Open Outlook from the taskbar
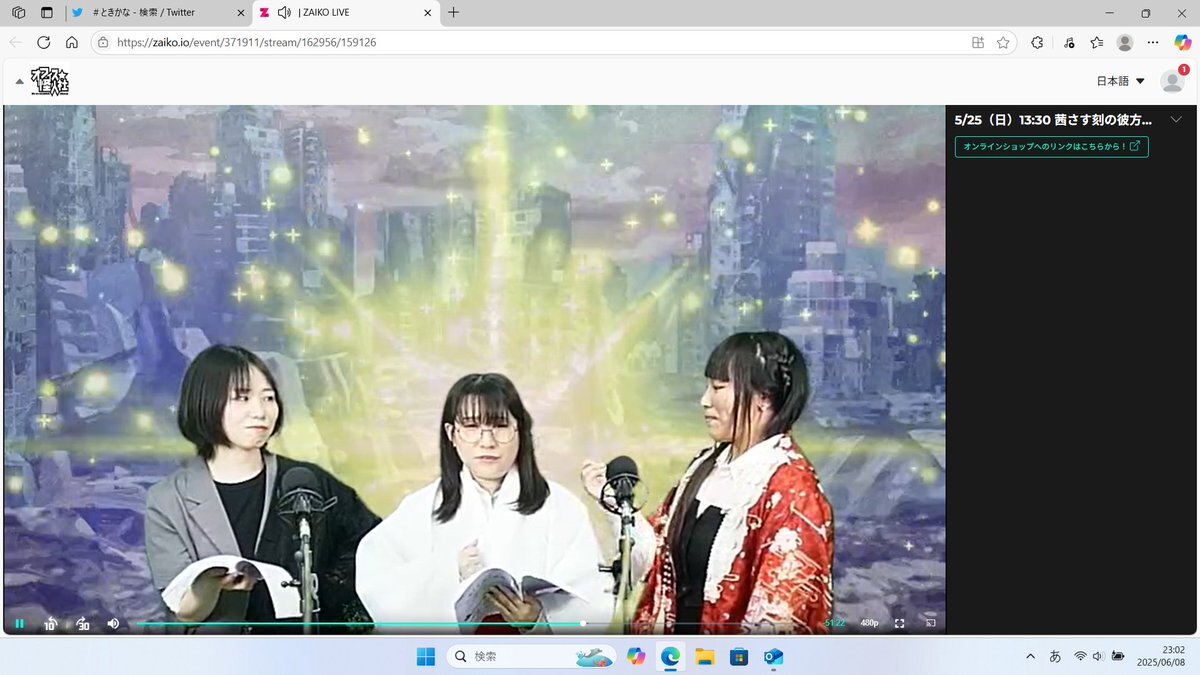This screenshot has height=675, width=1200. (773, 656)
